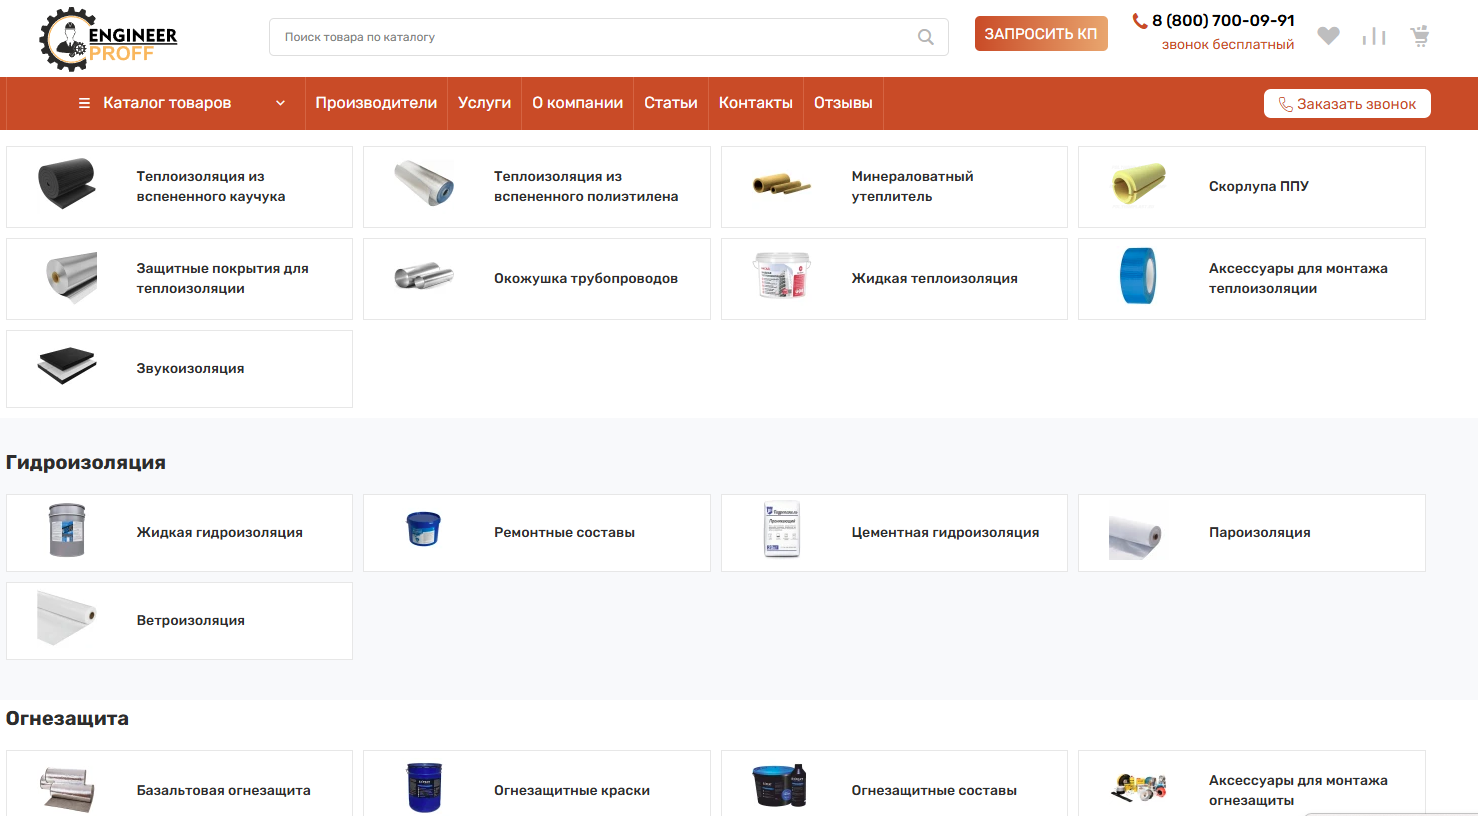Click the foil protective coating roll image
The height and width of the screenshot is (816, 1478).
72,277
